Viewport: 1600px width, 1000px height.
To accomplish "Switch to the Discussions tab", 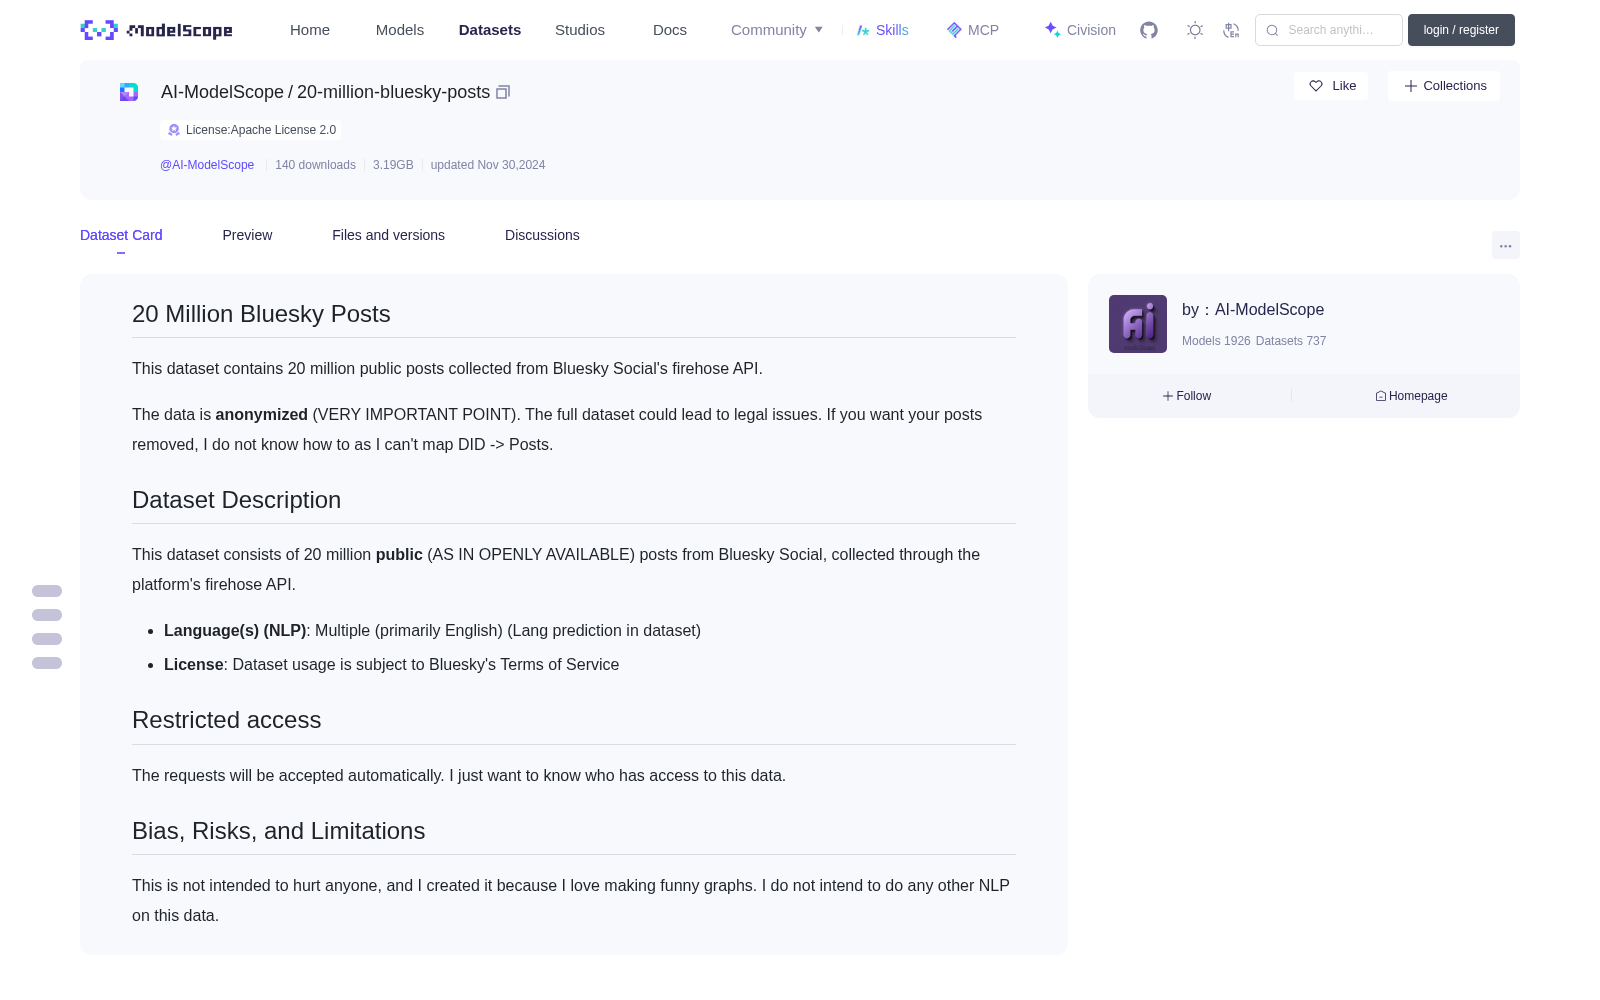I will [542, 235].
